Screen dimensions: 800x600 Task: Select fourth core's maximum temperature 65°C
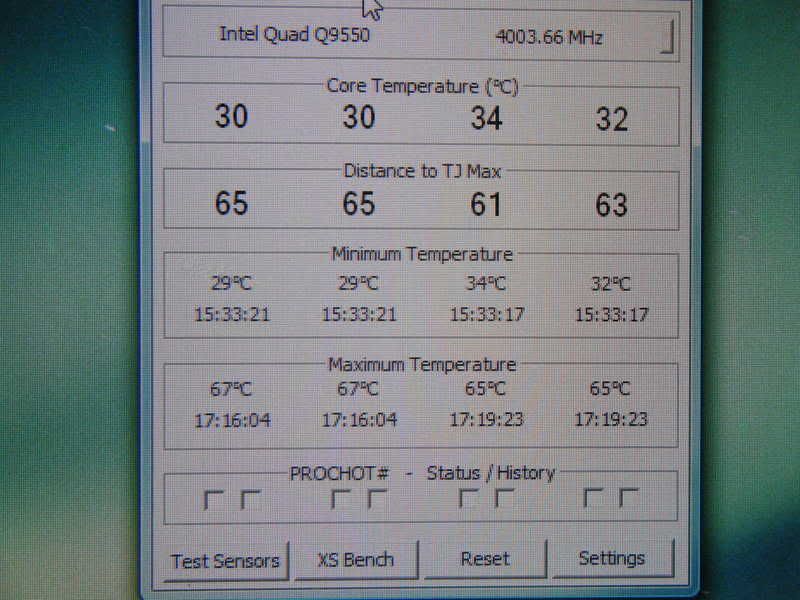pos(610,389)
